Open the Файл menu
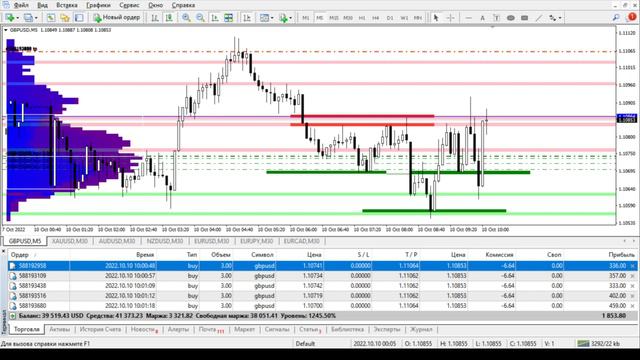The width and height of the screenshot is (640, 360). pyautogui.click(x=21, y=5)
